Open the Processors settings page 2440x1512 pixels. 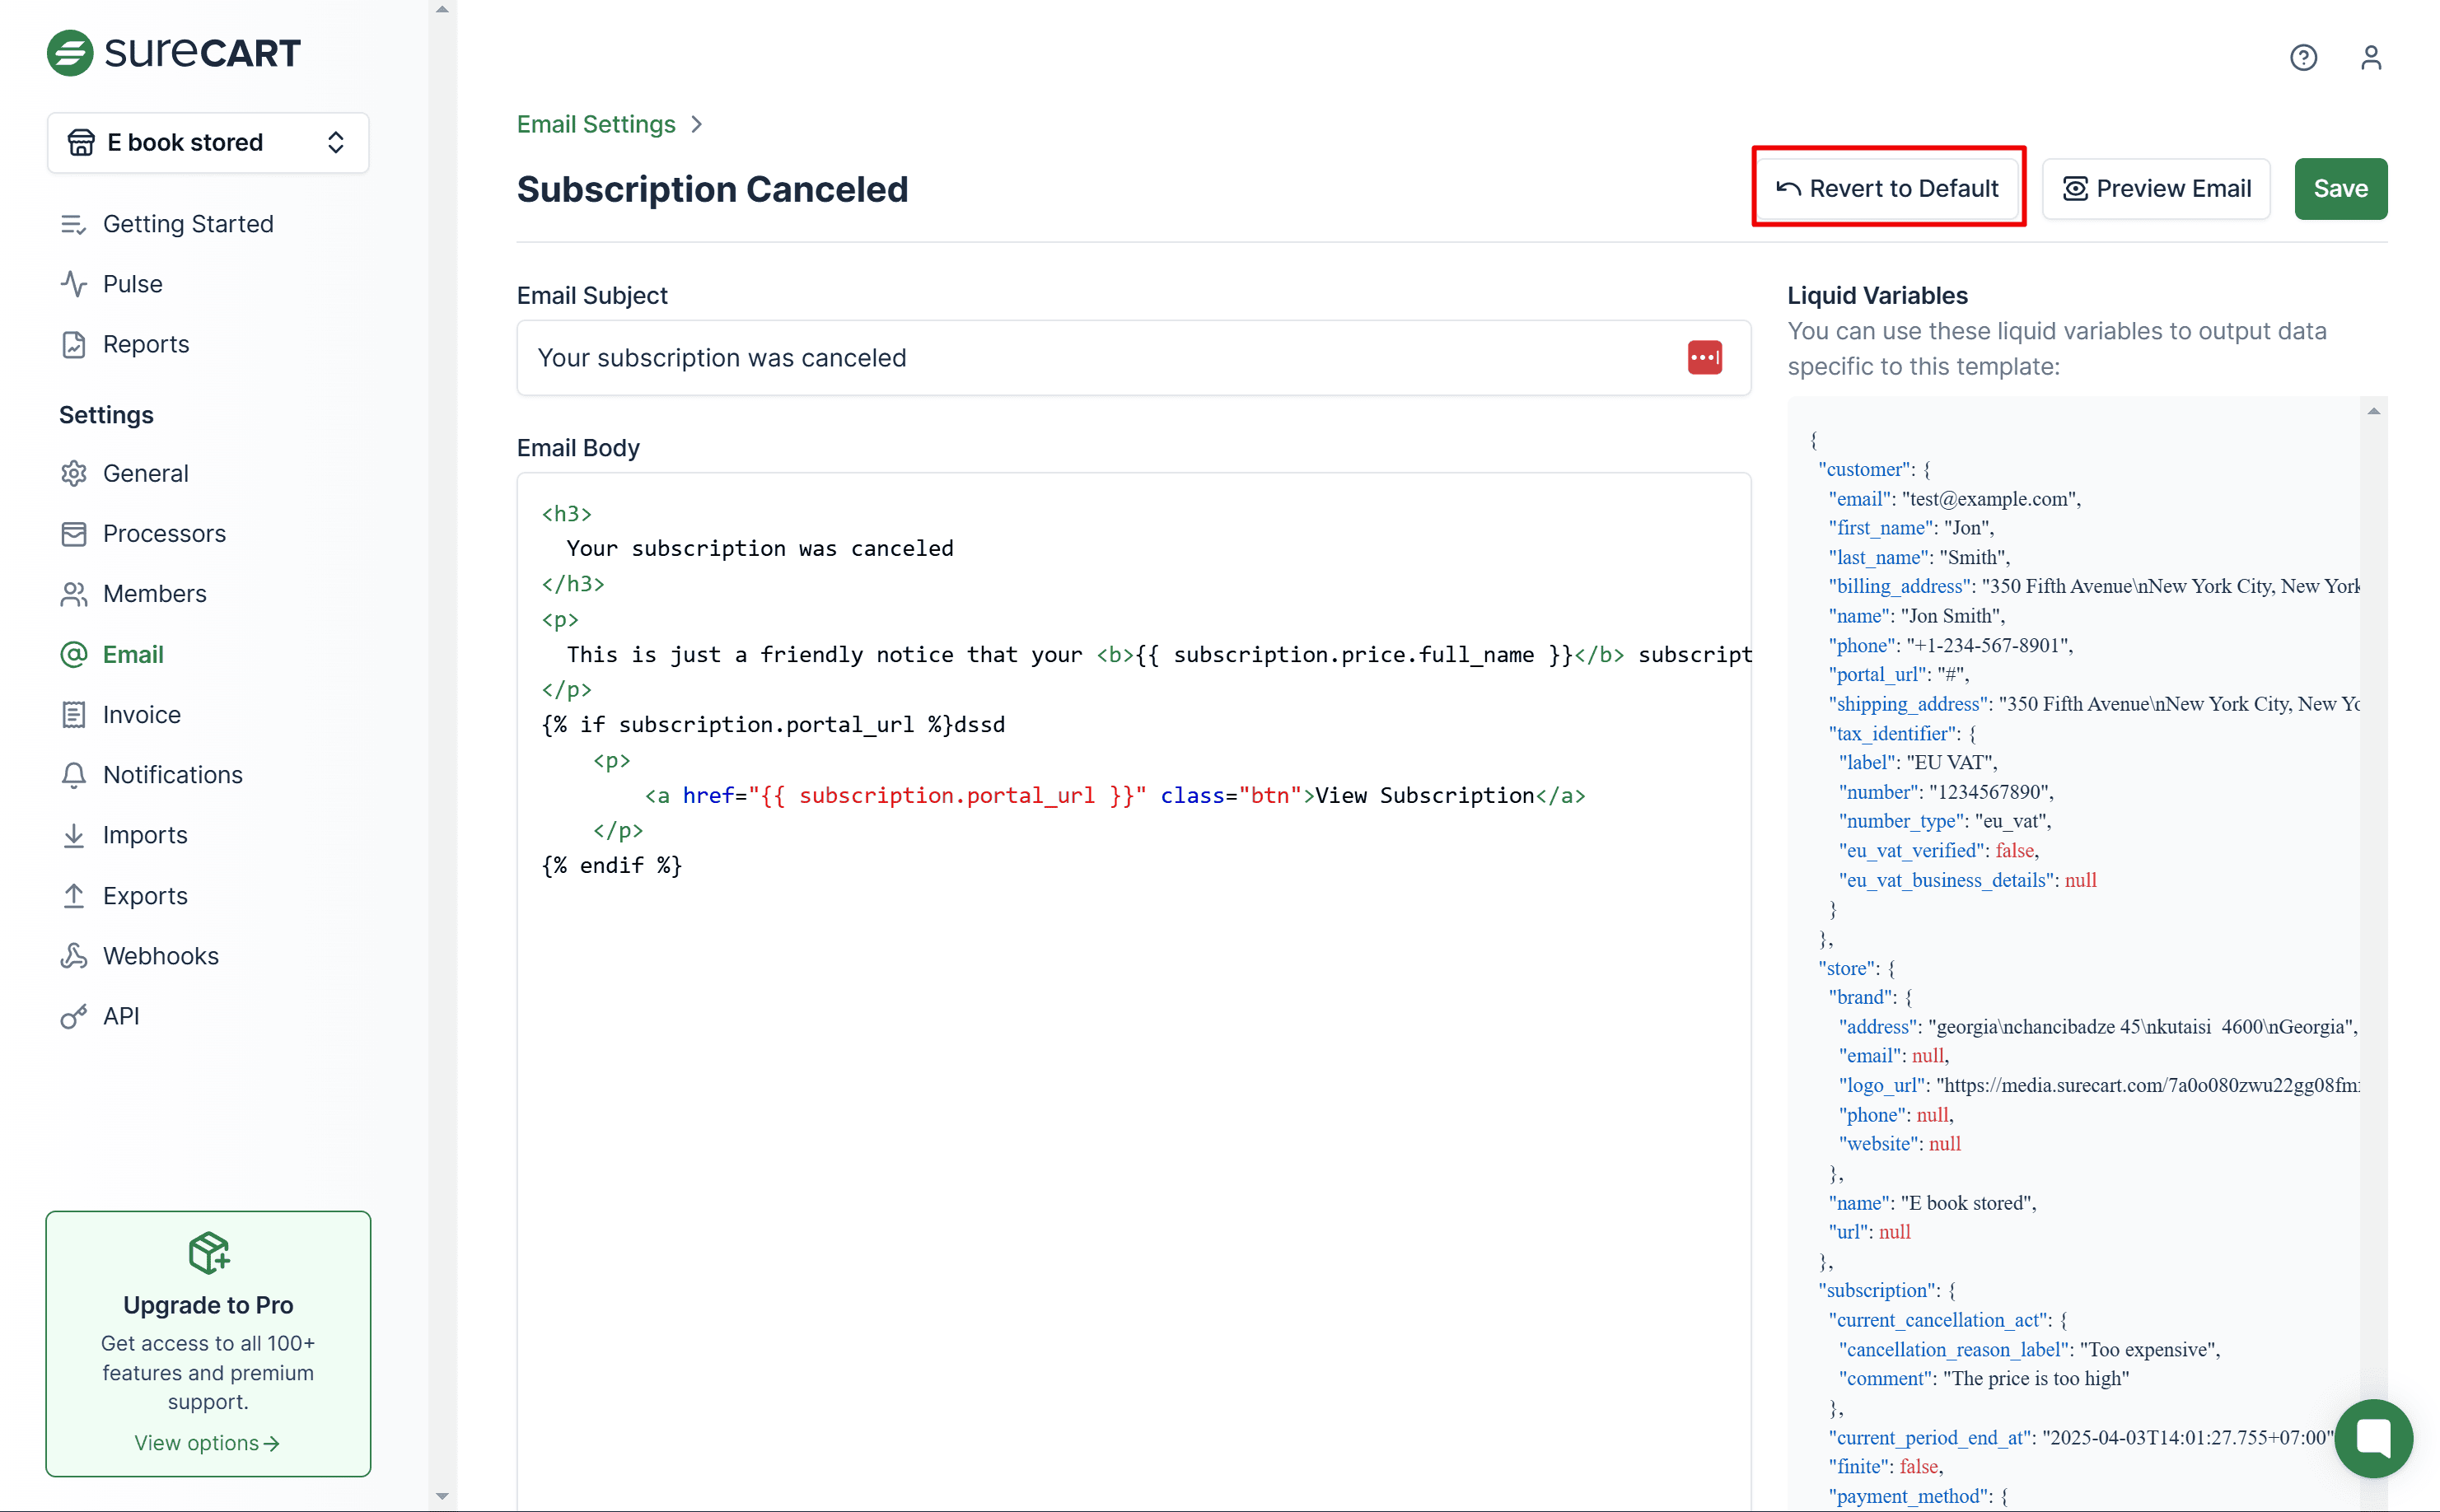click(164, 533)
